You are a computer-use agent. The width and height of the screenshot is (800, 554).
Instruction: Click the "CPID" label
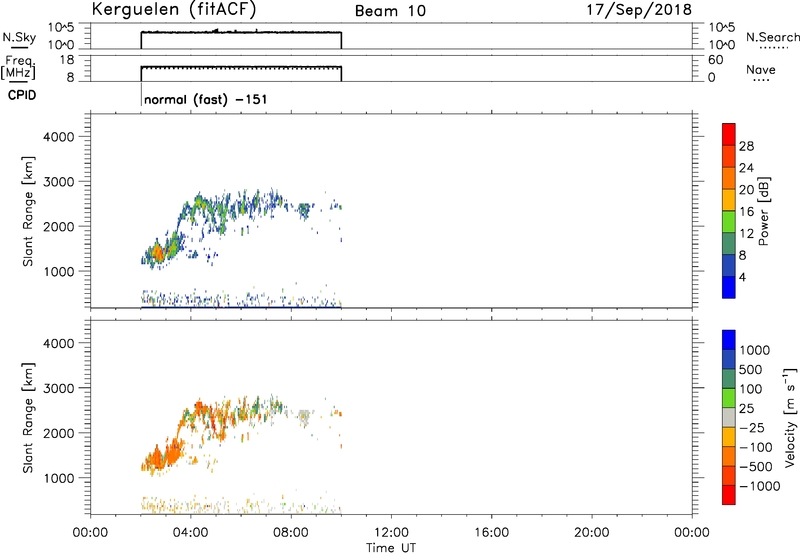[x=22, y=95]
